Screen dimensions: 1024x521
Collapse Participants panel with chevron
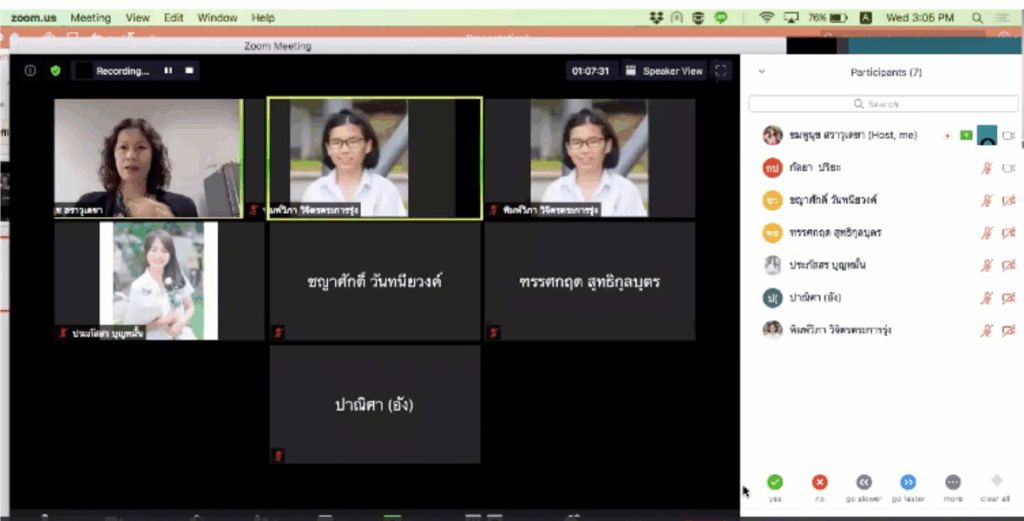[762, 72]
